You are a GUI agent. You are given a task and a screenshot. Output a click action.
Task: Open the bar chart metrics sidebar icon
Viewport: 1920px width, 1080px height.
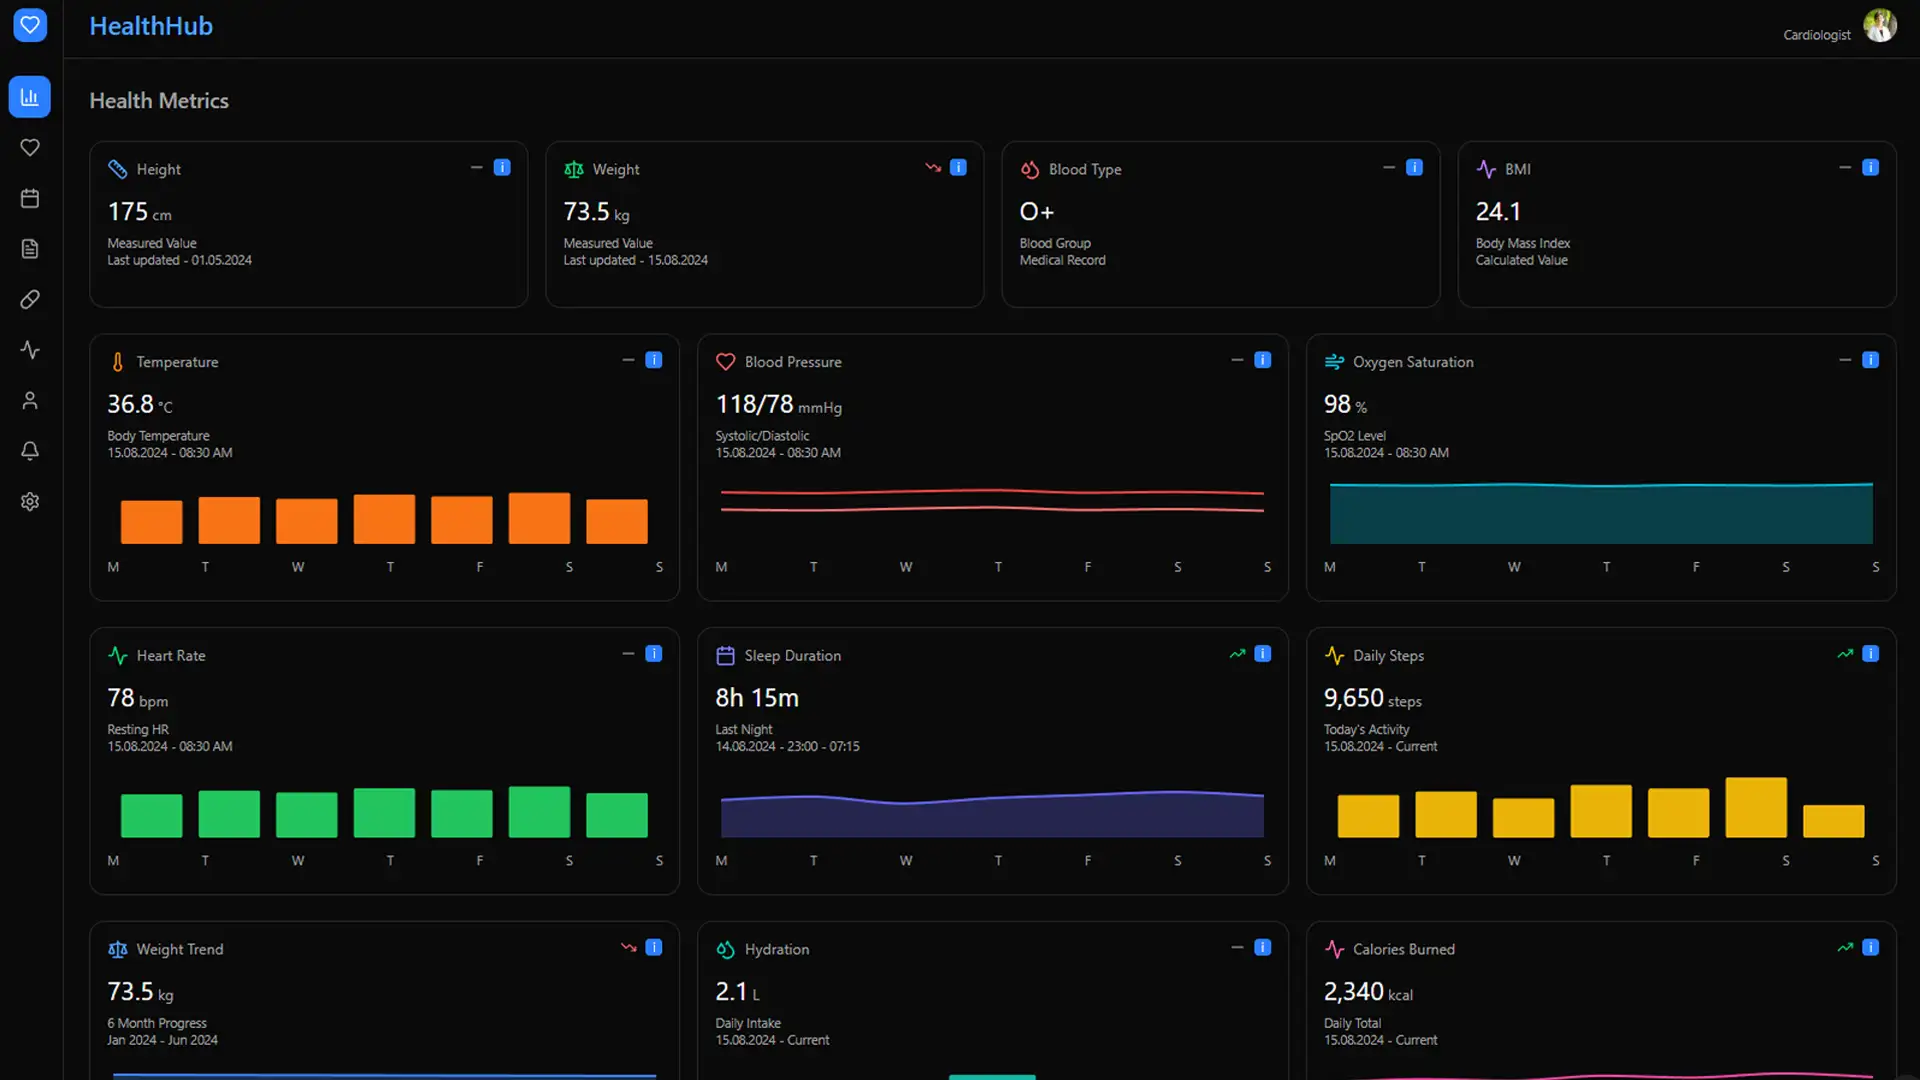point(30,97)
